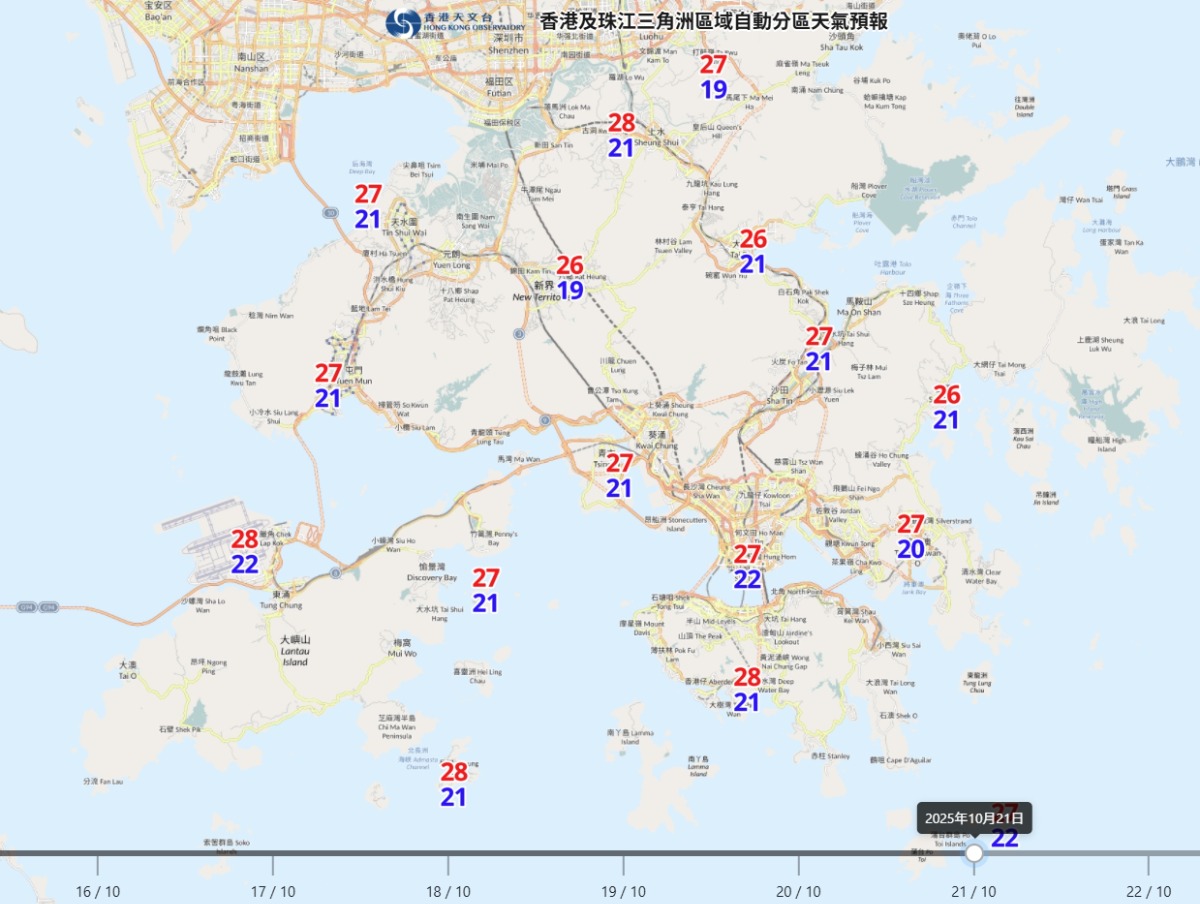
Task: Select the 18 / 10 date on timeline
Action: click(448, 891)
